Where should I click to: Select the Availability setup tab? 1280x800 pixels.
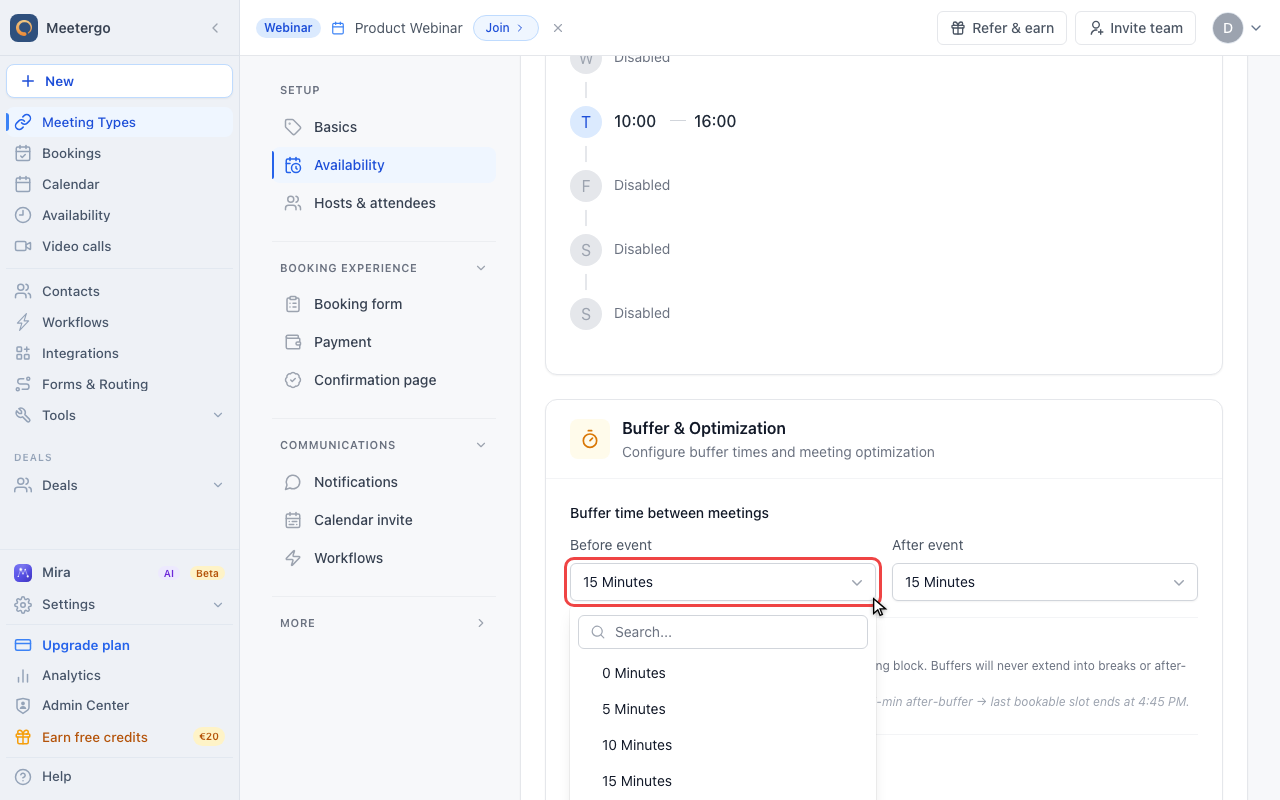(384, 165)
